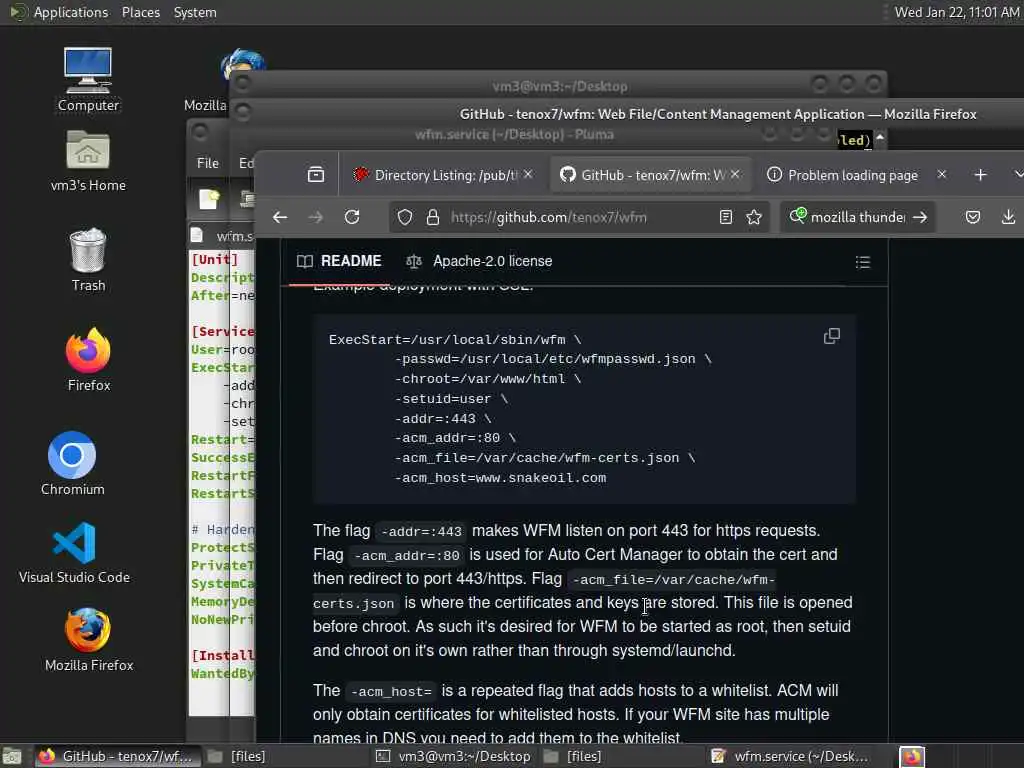Image resolution: width=1024 pixels, height=768 pixels.
Task: Bookmark this page with the star icon
Action: pyautogui.click(x=754, y=217)
